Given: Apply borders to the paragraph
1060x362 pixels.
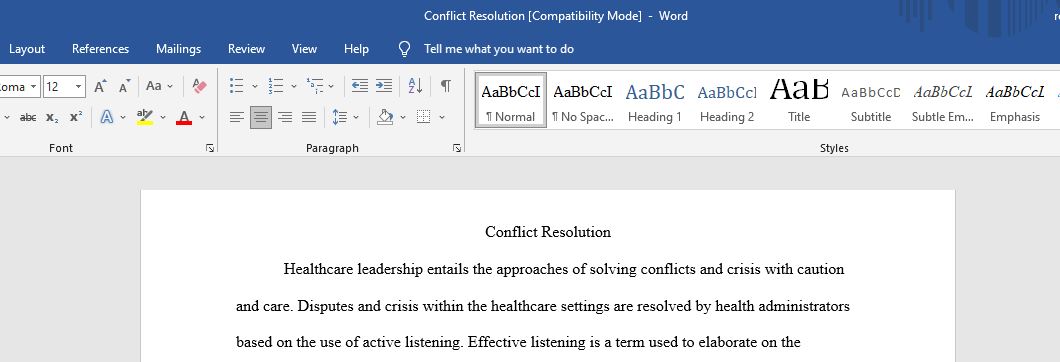Looking at the screenshot, I should [x=424, y=117].
